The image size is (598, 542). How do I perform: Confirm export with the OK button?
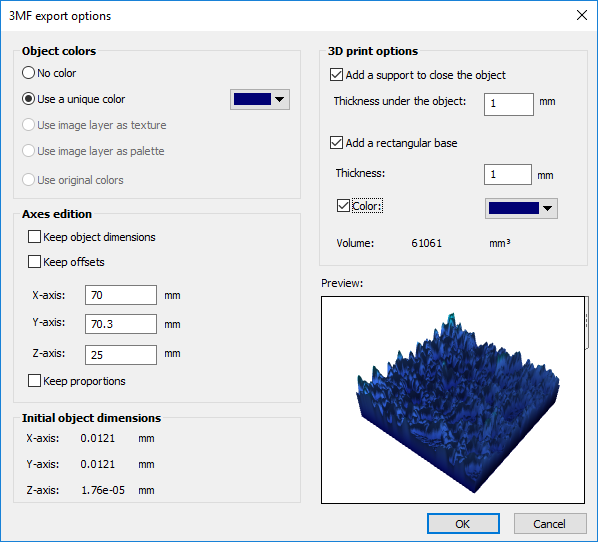tap(463, 524)
